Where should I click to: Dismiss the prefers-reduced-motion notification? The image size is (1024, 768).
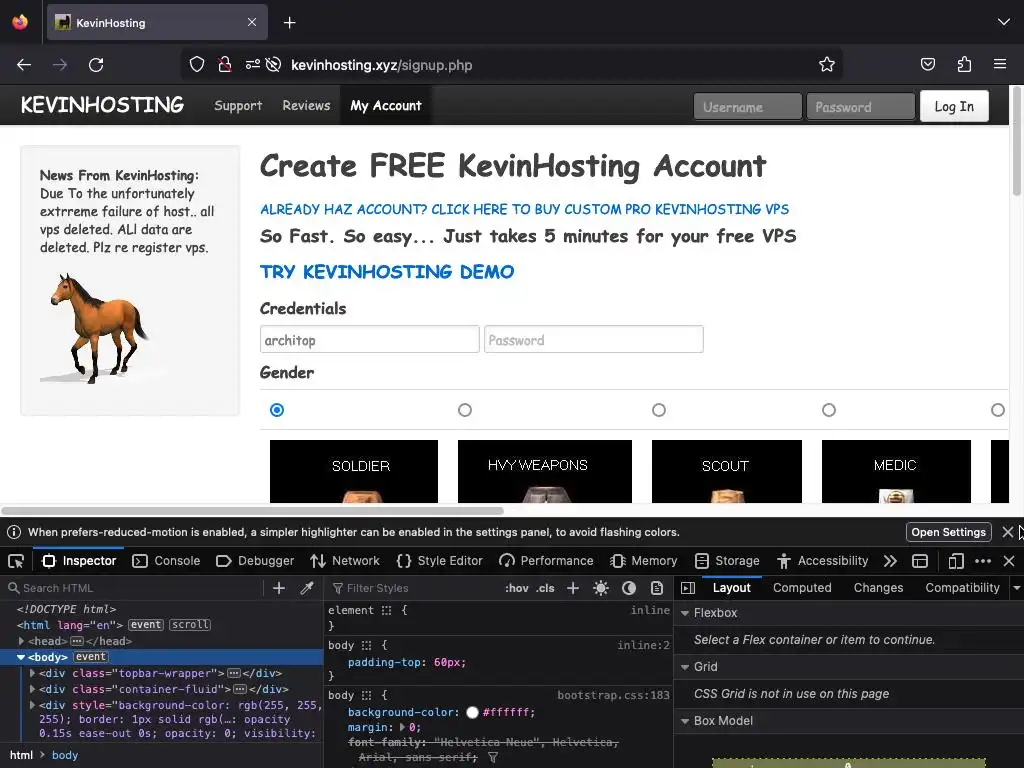pyautogui.click(x=1008, y=532)
